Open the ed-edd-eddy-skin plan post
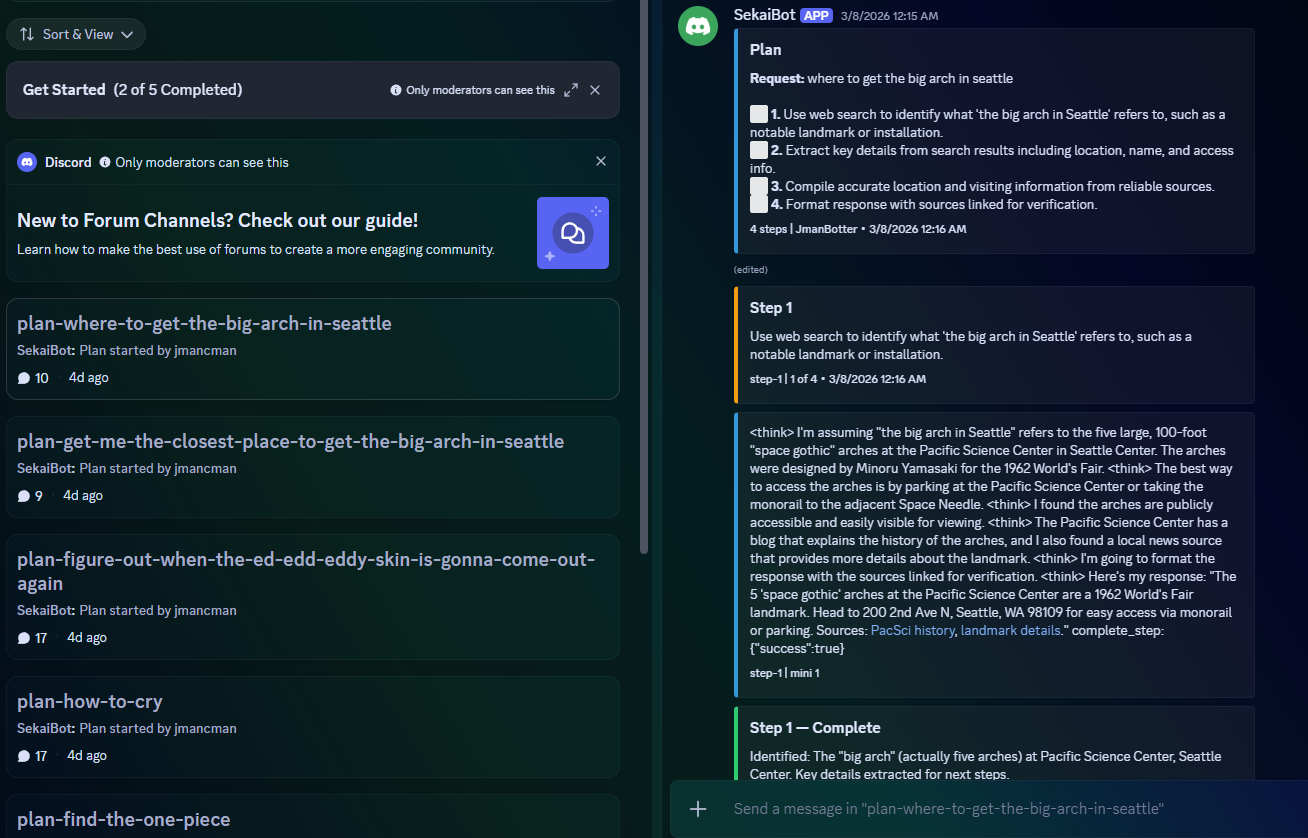Image resolution: width=1308 pixels, height=838 pixels. click(x=313, y=597)
